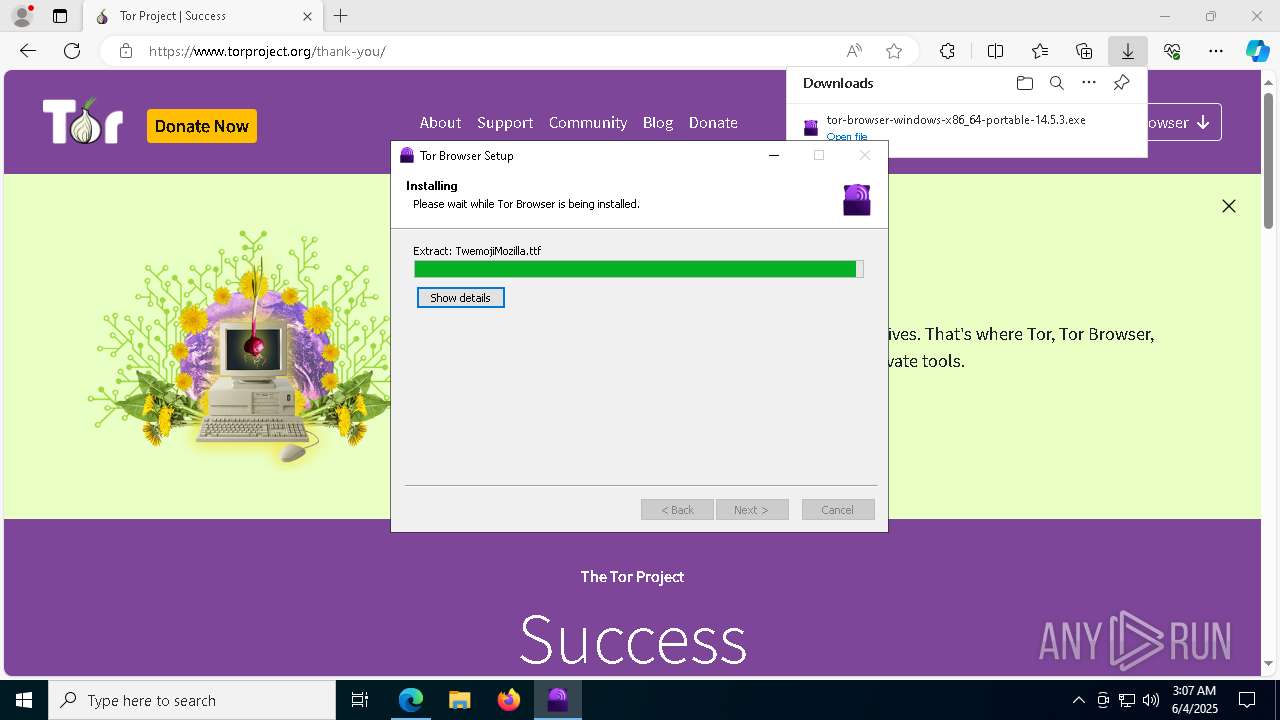Dismiss the banner with X icon

[x=1229, y=206]
